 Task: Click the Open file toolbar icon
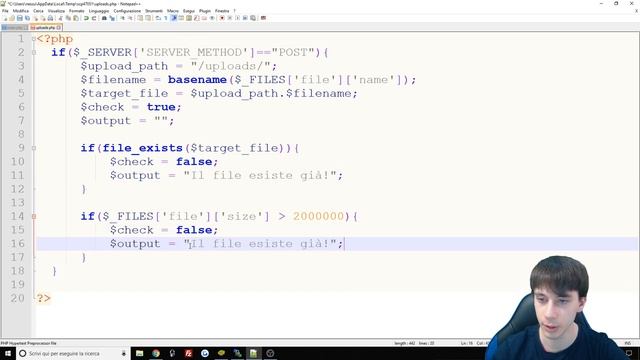[12, 18]
